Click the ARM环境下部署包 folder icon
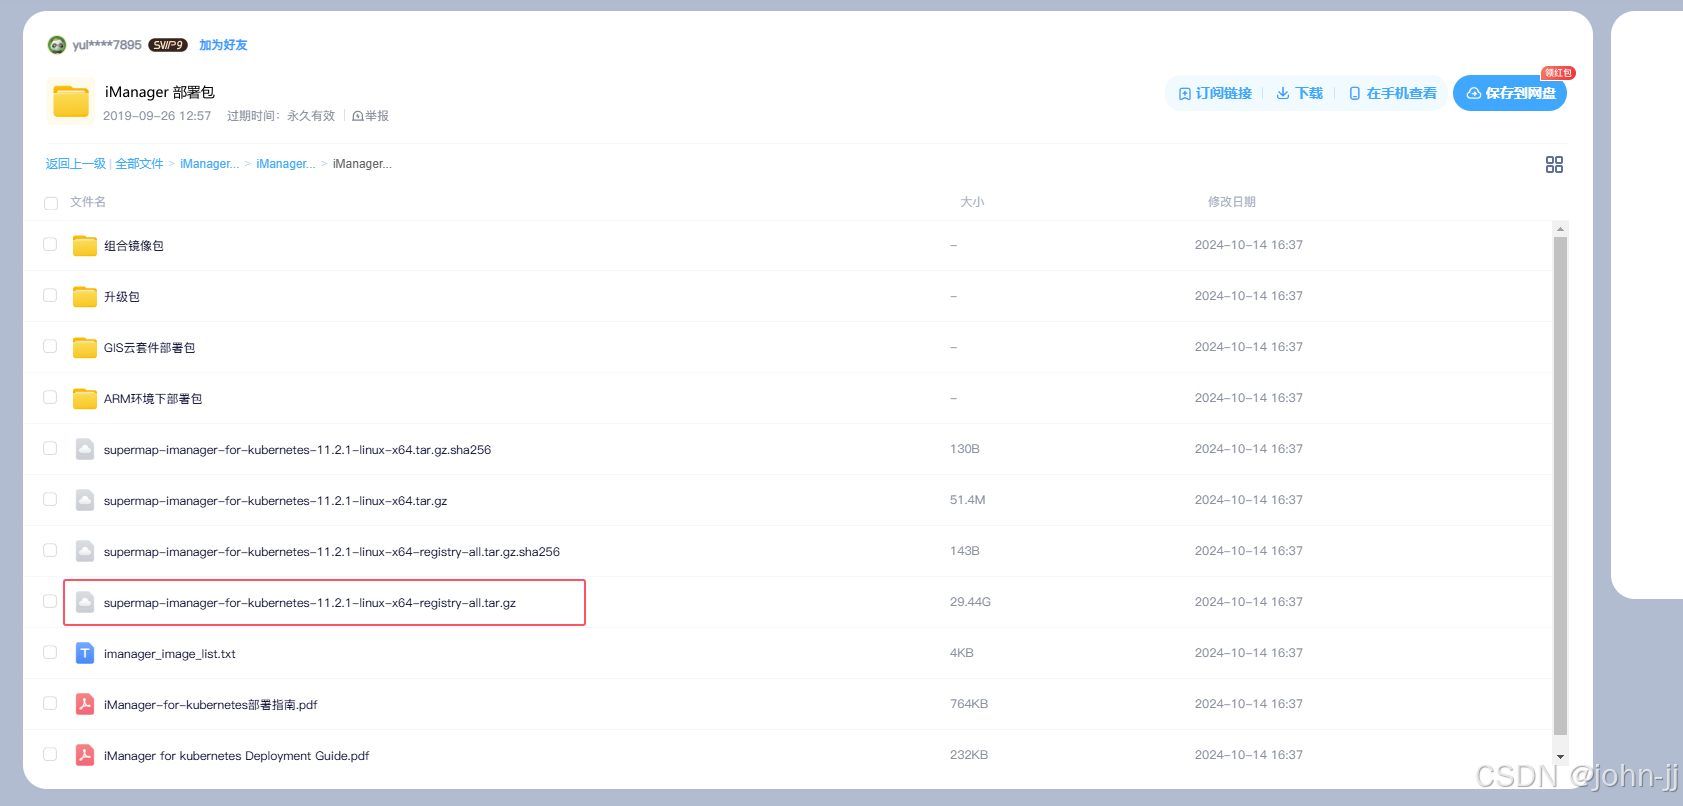1683x806 pixels. click(85, 398)
